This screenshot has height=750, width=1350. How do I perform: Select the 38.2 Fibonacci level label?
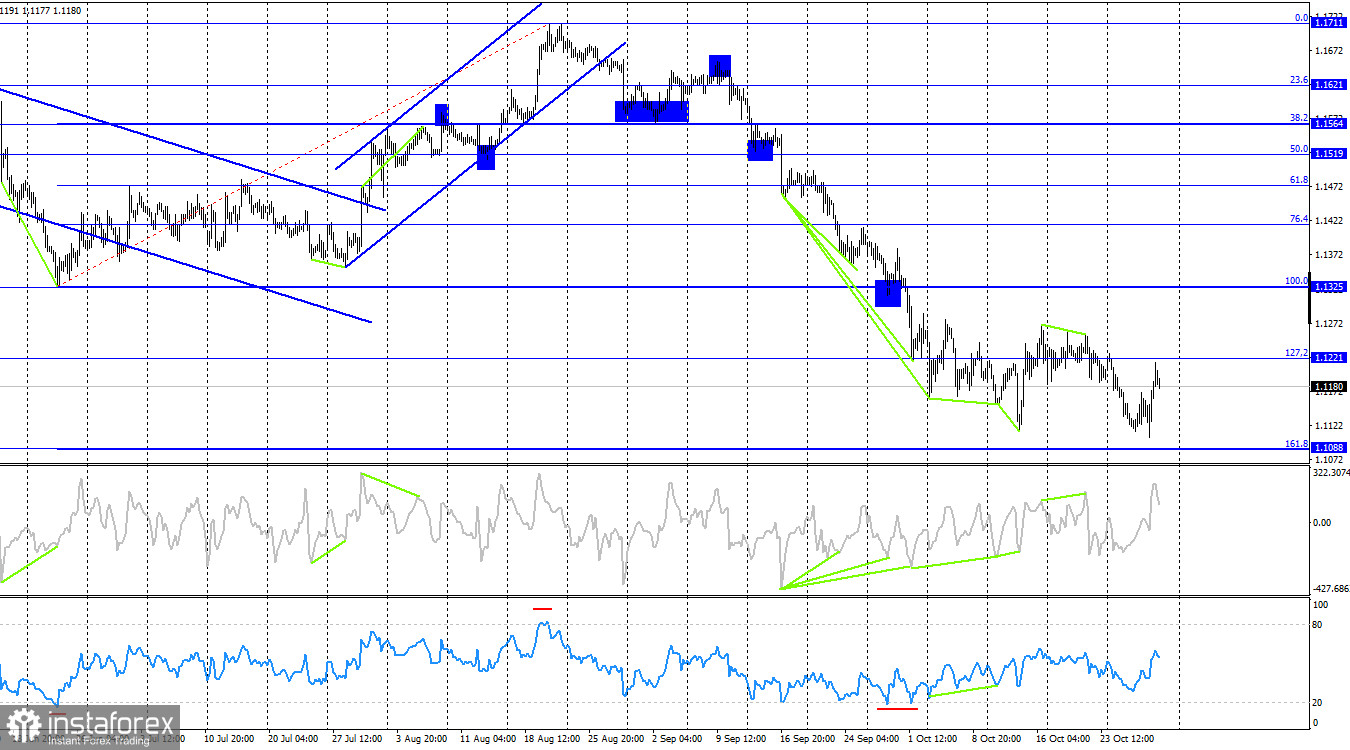pos(1299,118)
